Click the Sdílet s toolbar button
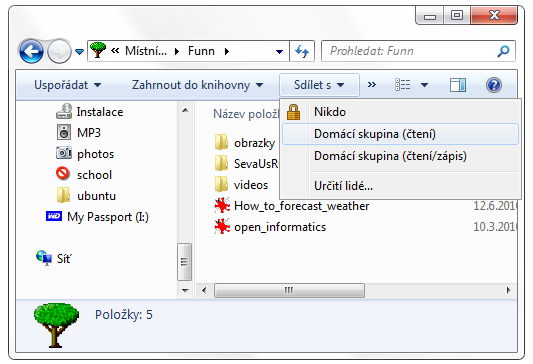 [x=319, y=85]
